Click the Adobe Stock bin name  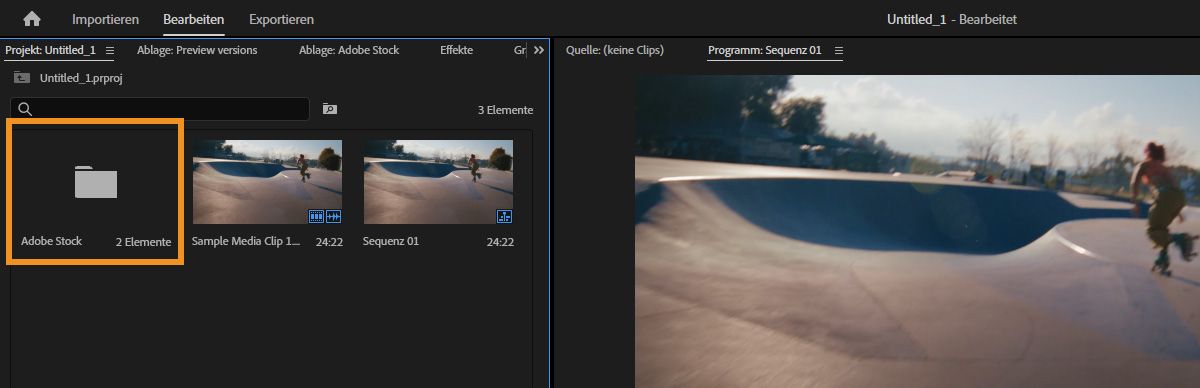pyautogui.click(x=51, y=242)
